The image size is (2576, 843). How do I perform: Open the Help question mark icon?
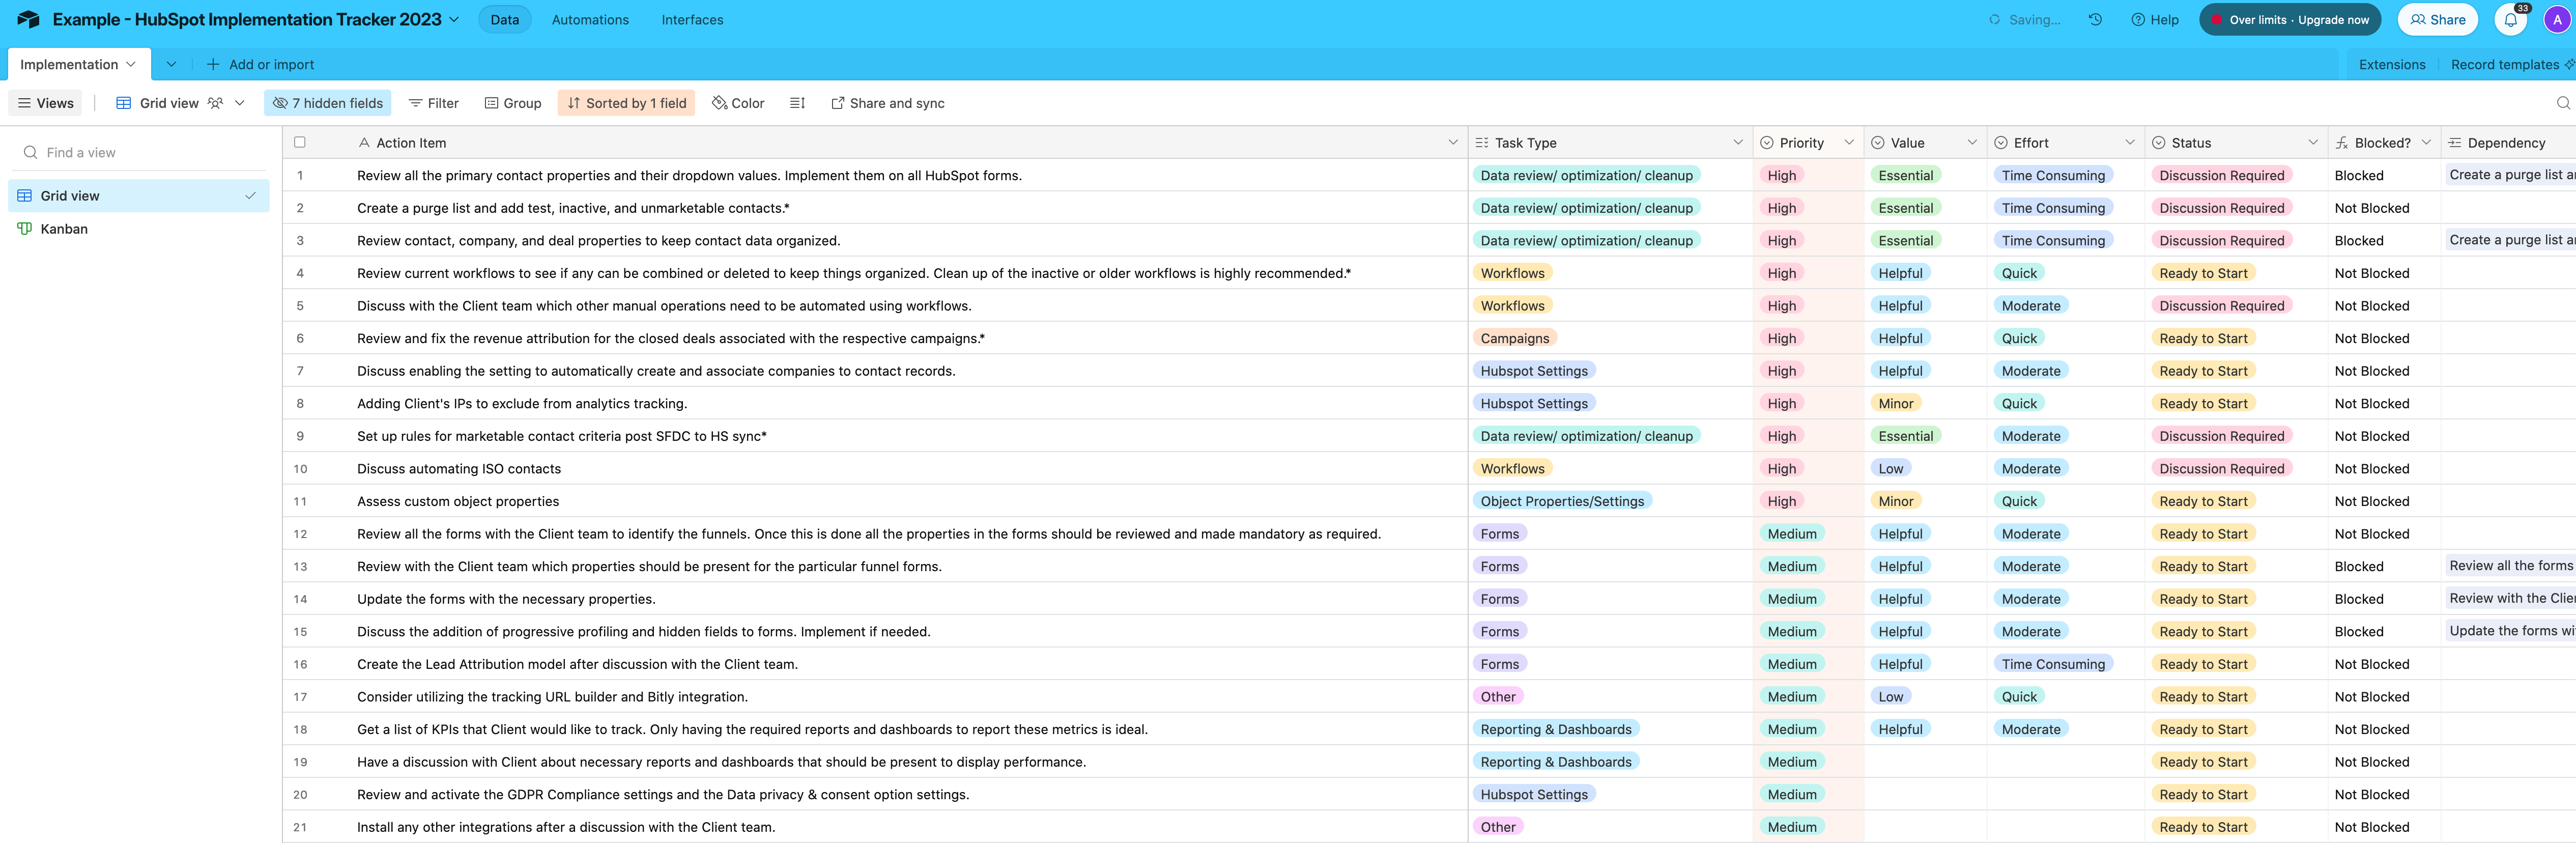tap(2137, 20)
